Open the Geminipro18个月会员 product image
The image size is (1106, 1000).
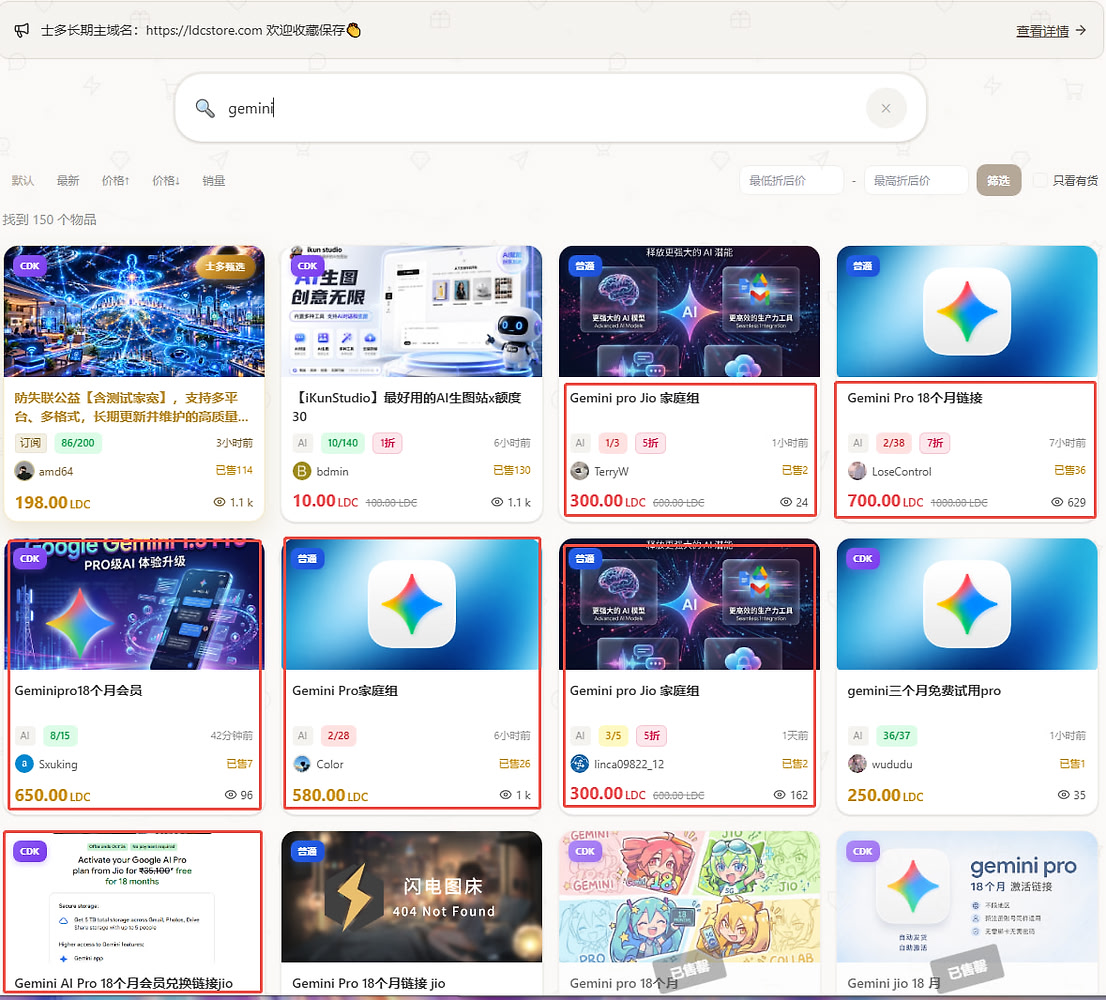[x=134, y=604]
